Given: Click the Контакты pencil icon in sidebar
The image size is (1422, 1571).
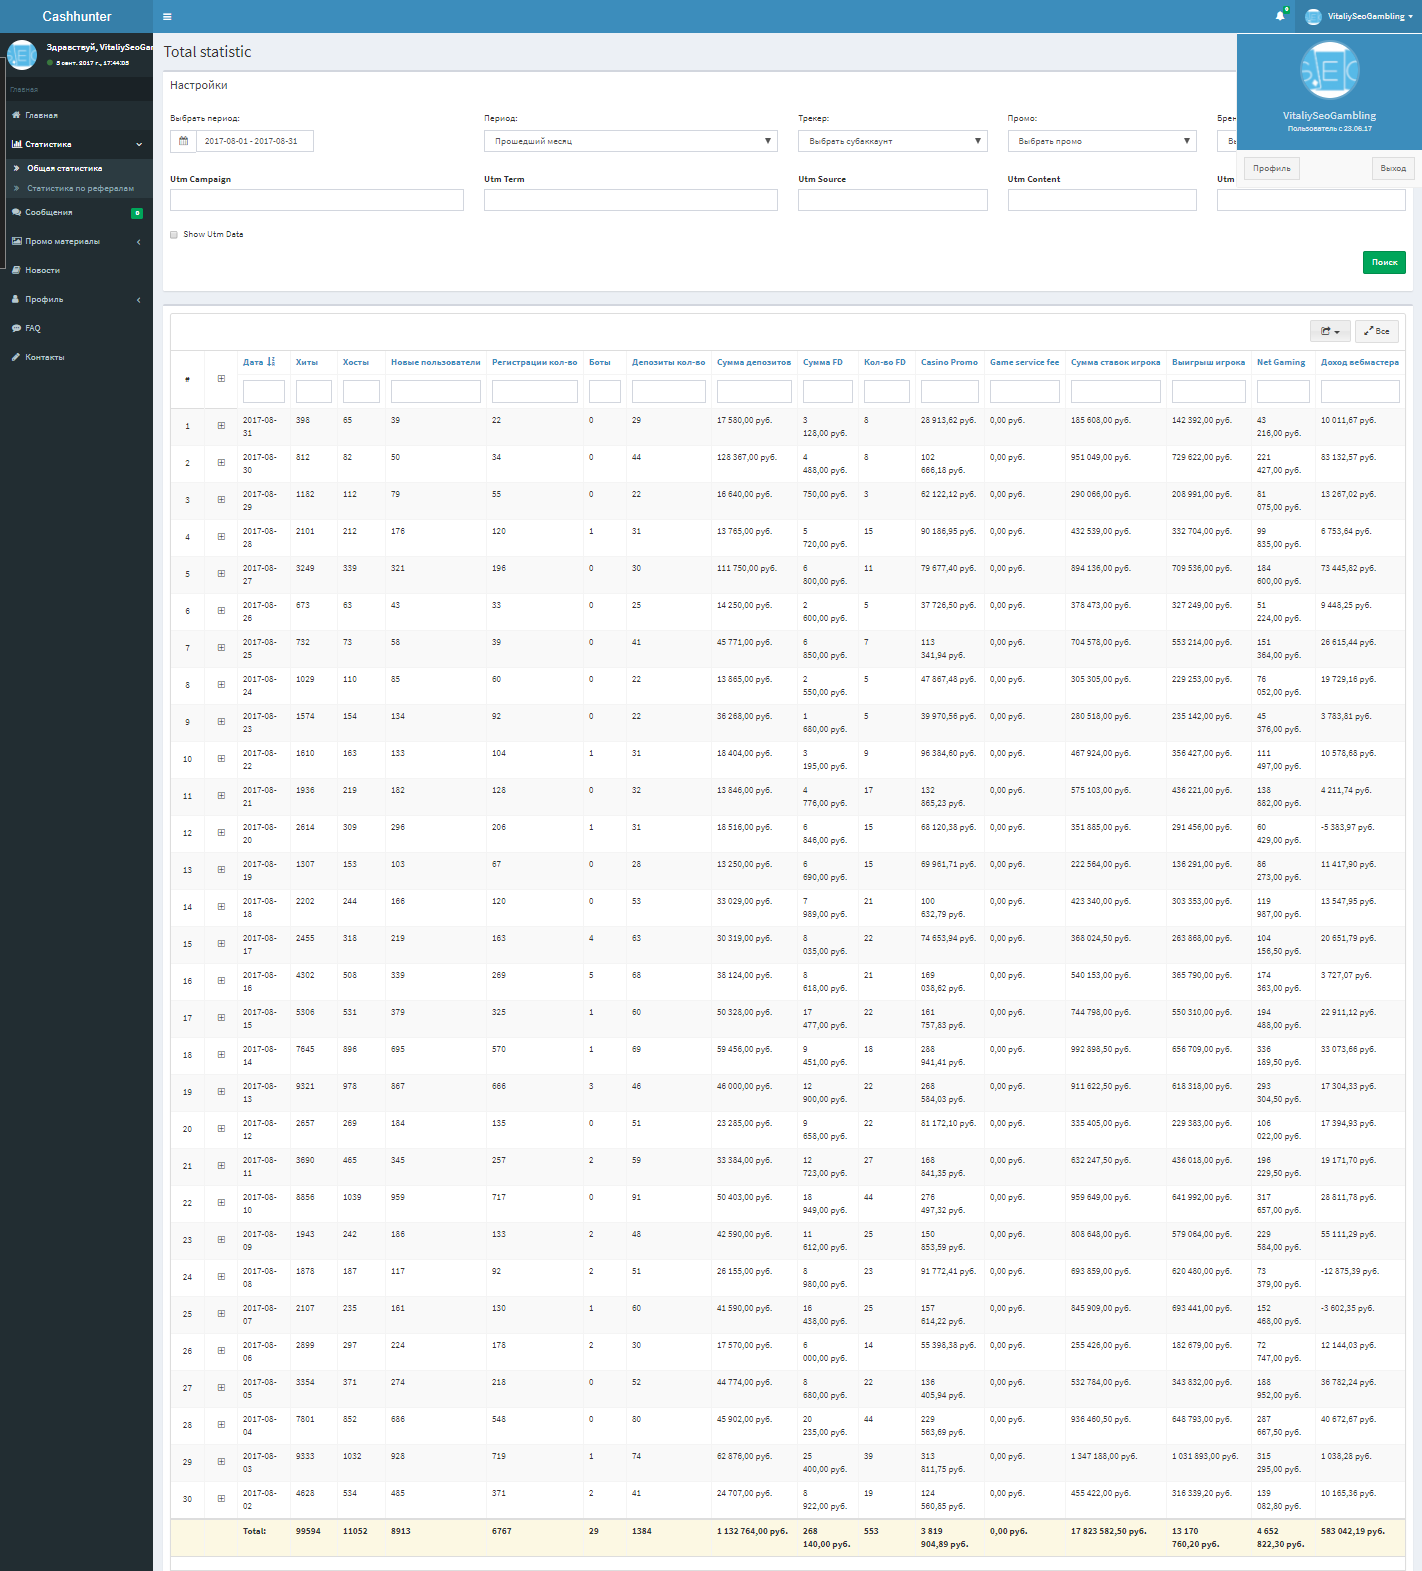Looking at the screenshot, I should (16, 357).
